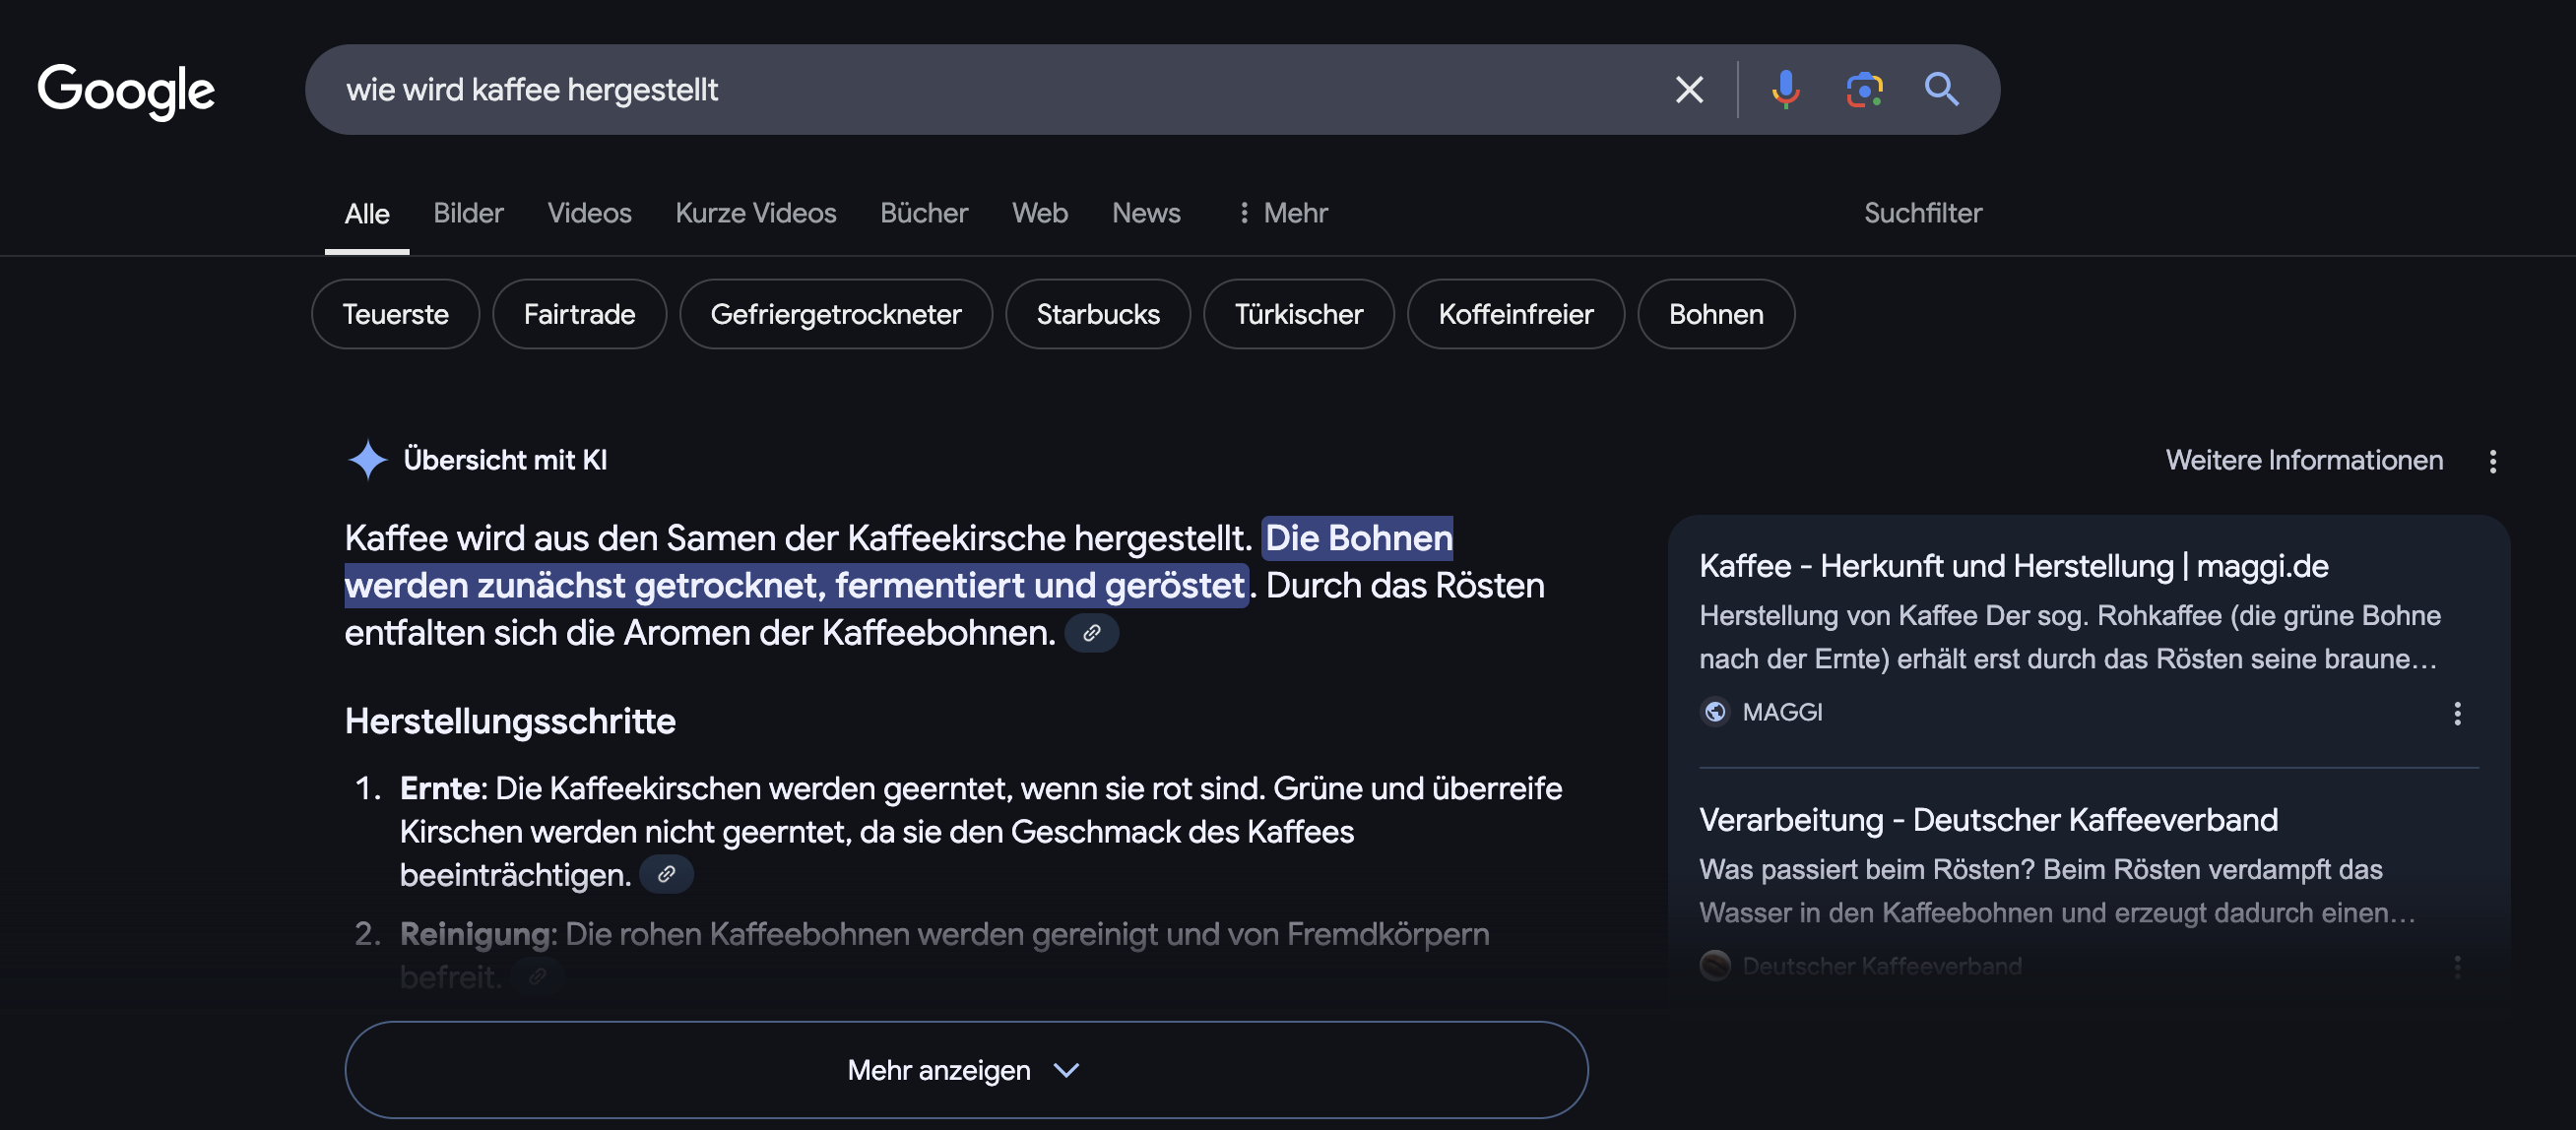Open three-dot menu for MAGGI source
Screen dimensions: 2576x1130
tap(2457, 713)
